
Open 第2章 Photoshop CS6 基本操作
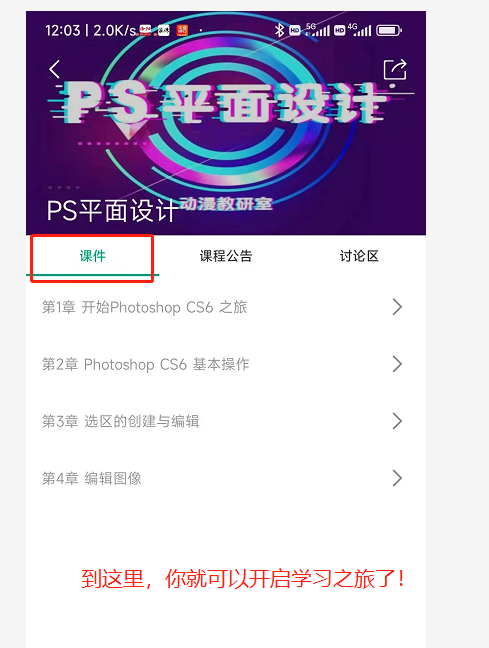click(x=226, y=364)
